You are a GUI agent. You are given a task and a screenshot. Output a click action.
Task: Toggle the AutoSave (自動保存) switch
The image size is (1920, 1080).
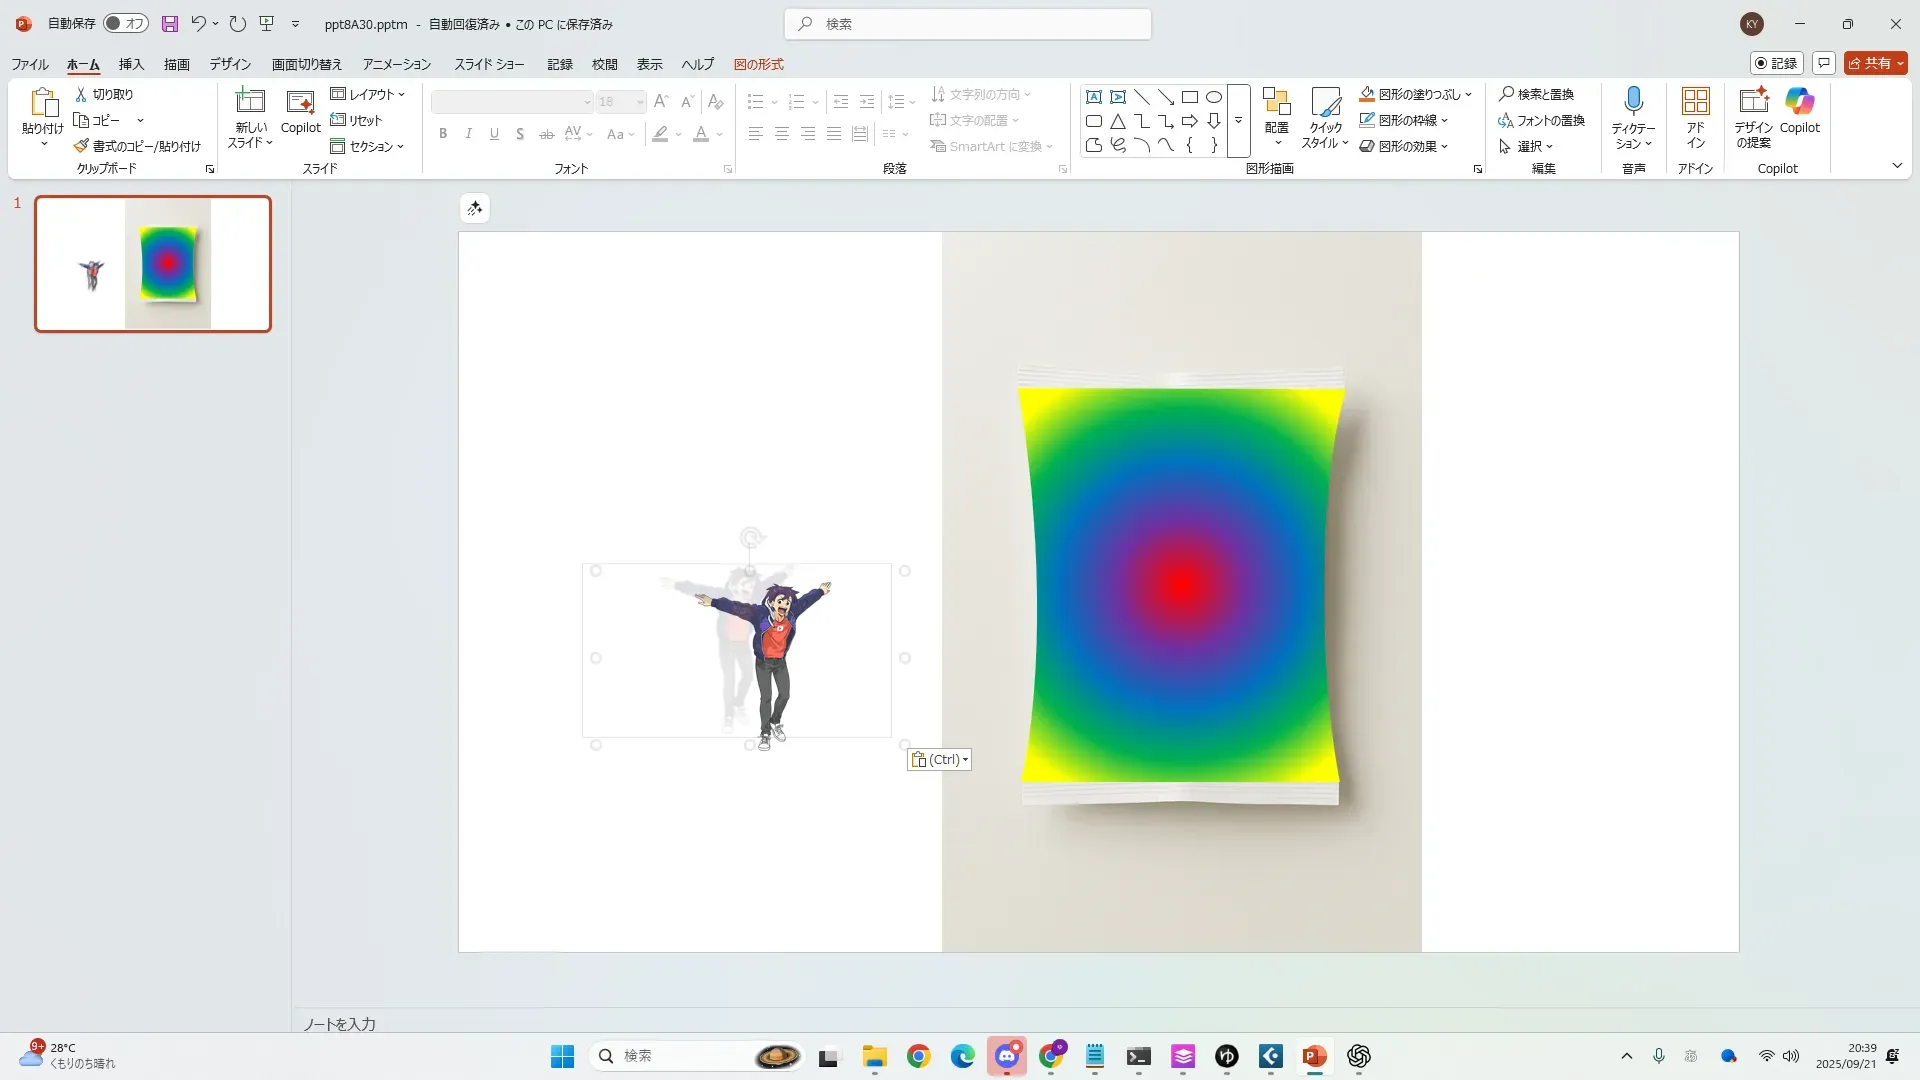coord(126,24)
